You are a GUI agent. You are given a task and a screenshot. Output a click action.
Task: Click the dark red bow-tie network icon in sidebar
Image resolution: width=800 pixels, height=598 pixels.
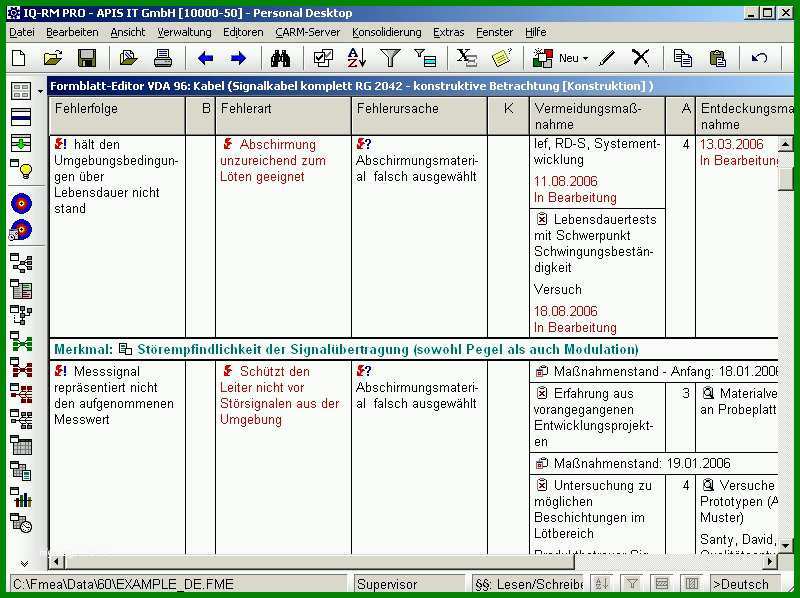tap(21, 368)
